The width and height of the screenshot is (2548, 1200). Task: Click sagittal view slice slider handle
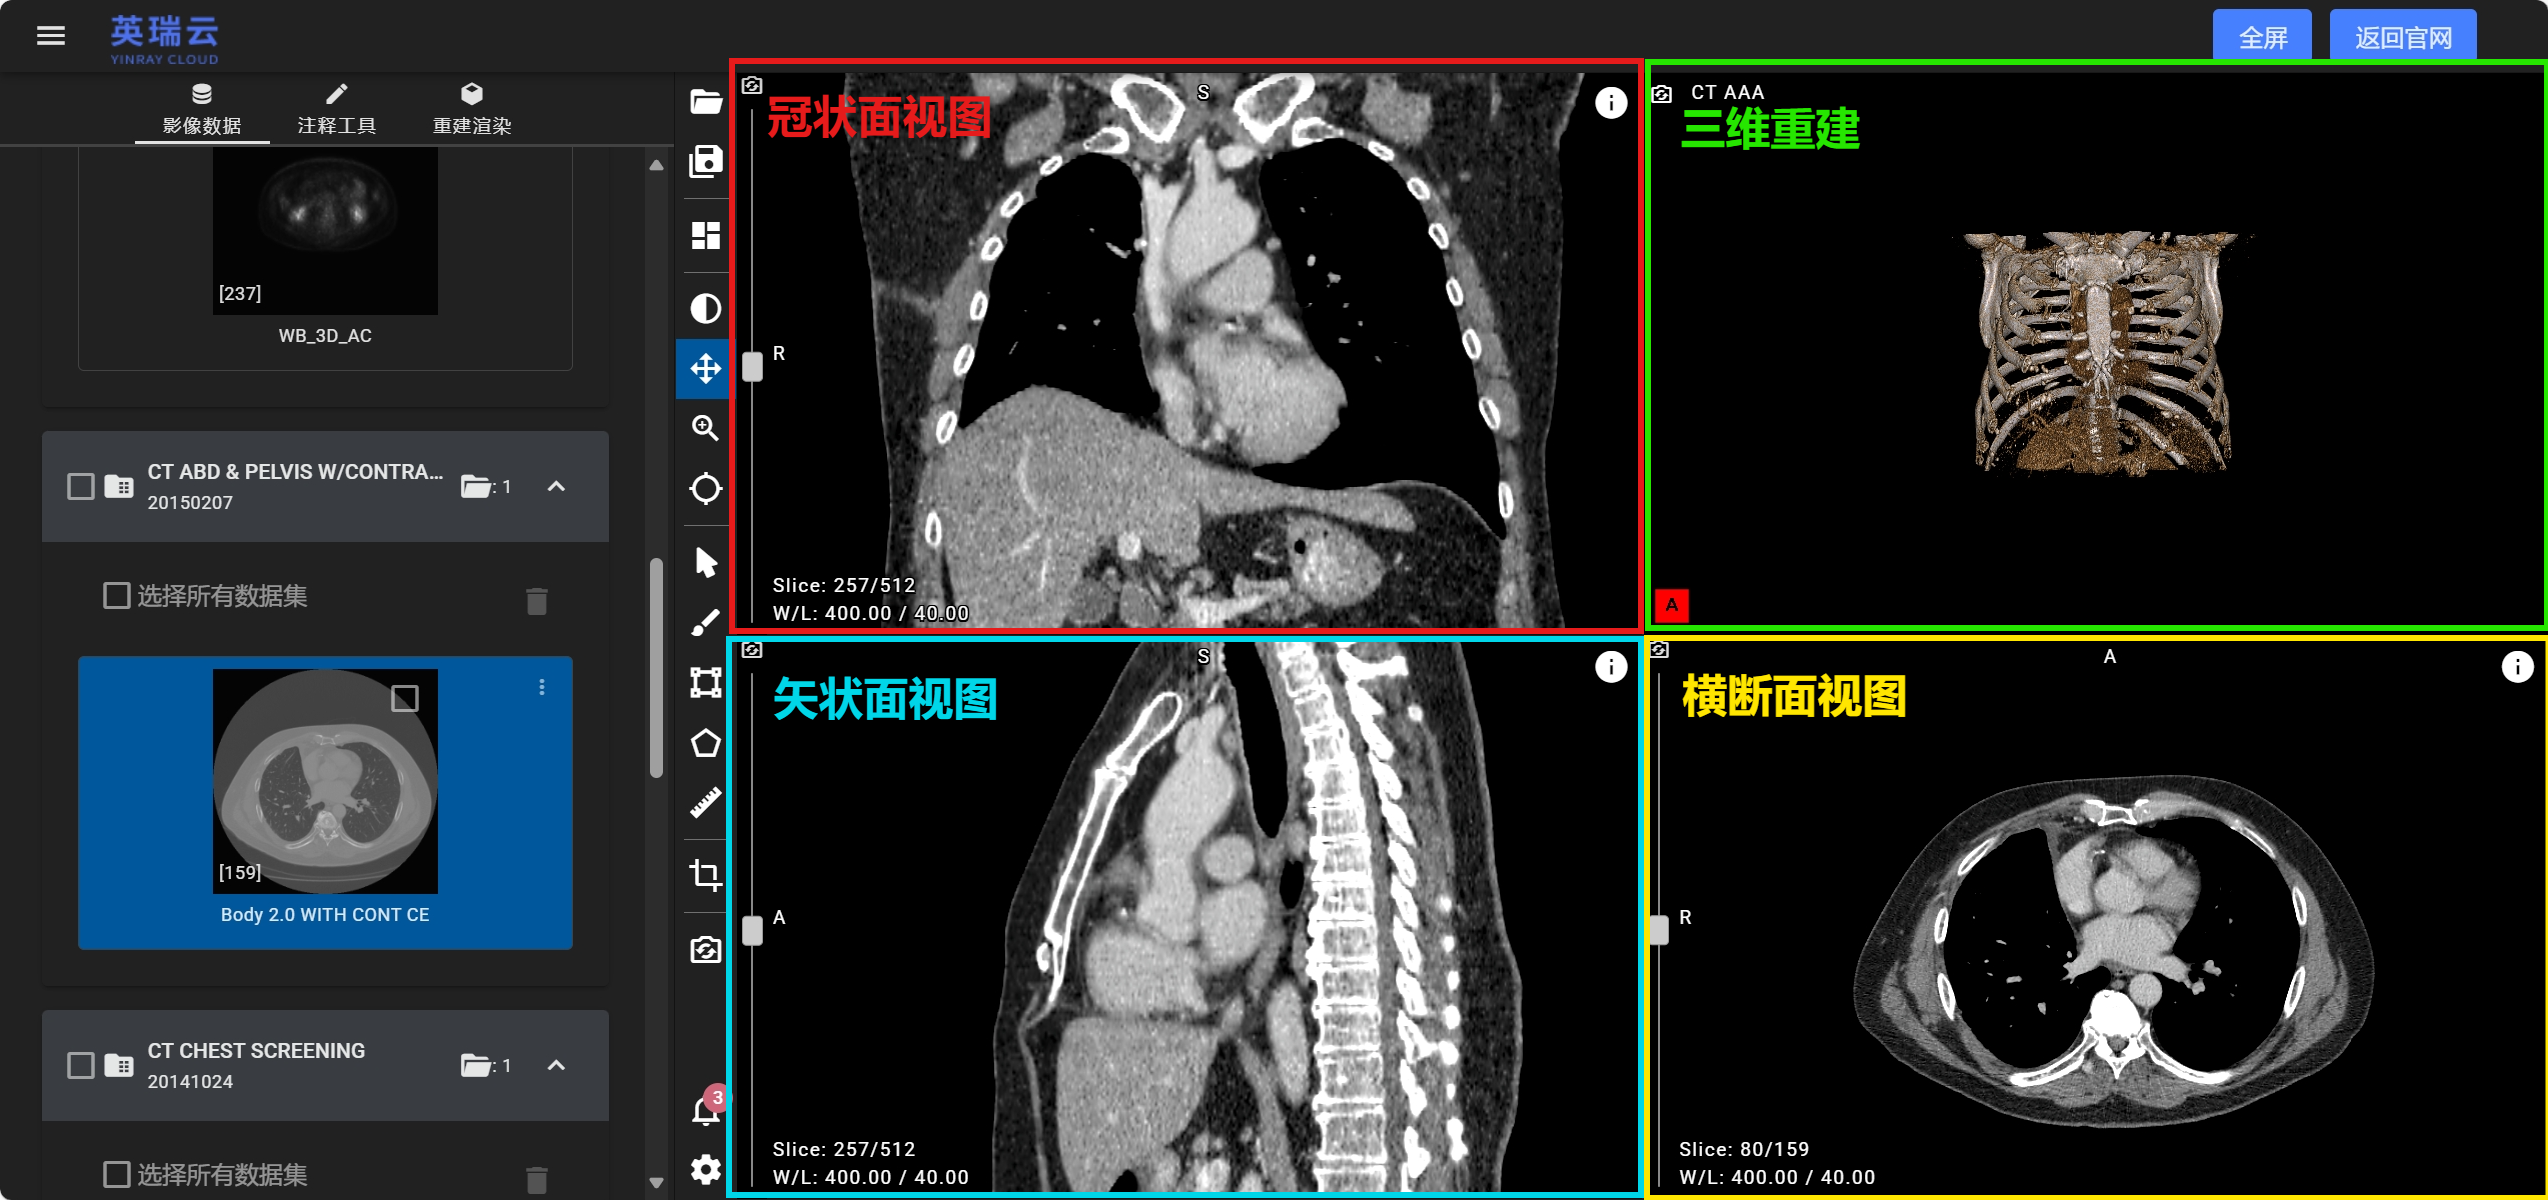(753, 930)
